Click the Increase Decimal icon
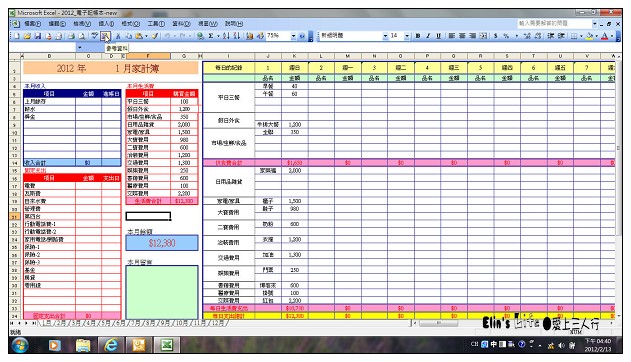Viewport: 631px width, 362px height. click(527, 36)
